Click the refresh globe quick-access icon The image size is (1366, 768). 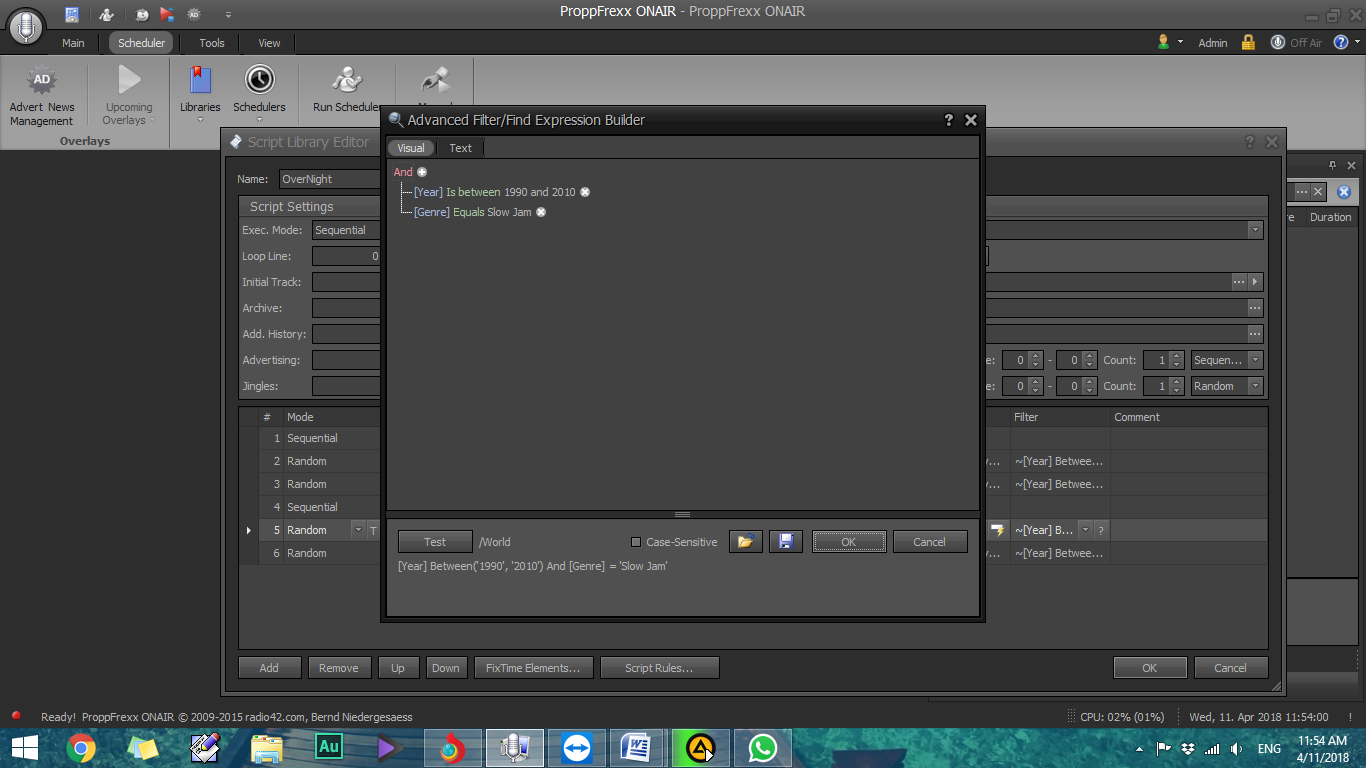tap(141, 15)
